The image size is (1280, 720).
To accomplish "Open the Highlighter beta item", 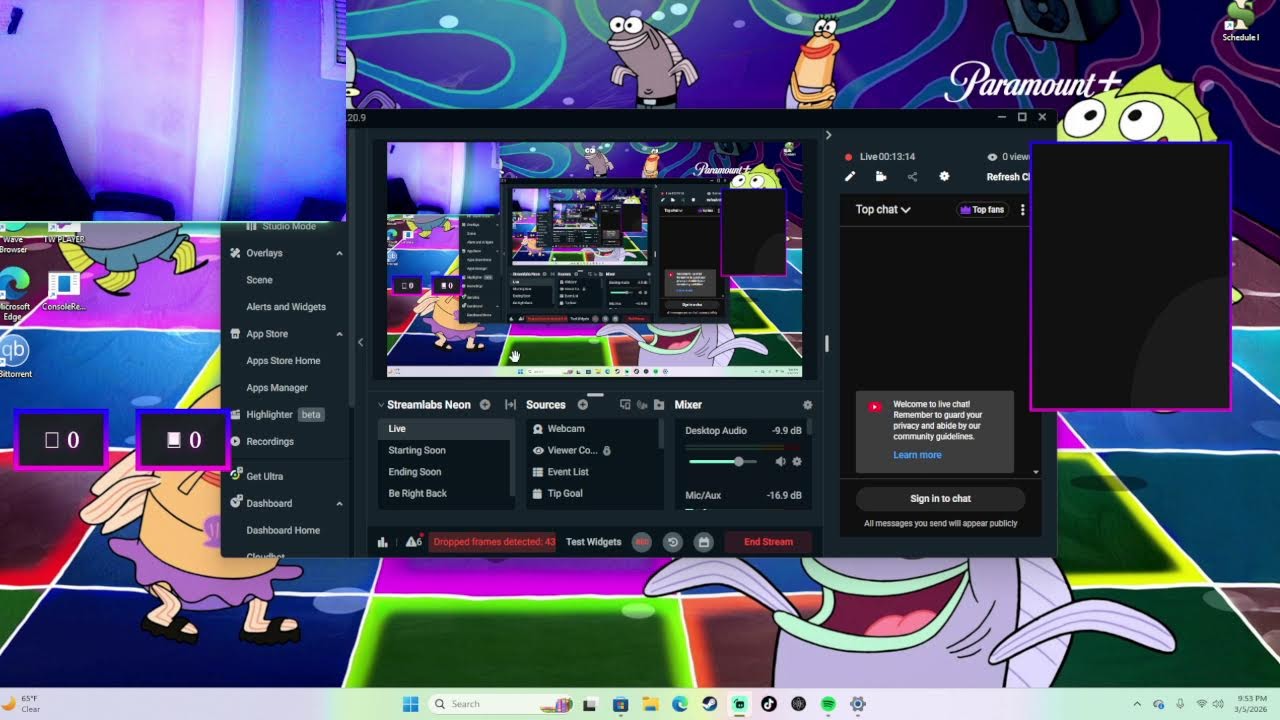I will tap(277, 415).
